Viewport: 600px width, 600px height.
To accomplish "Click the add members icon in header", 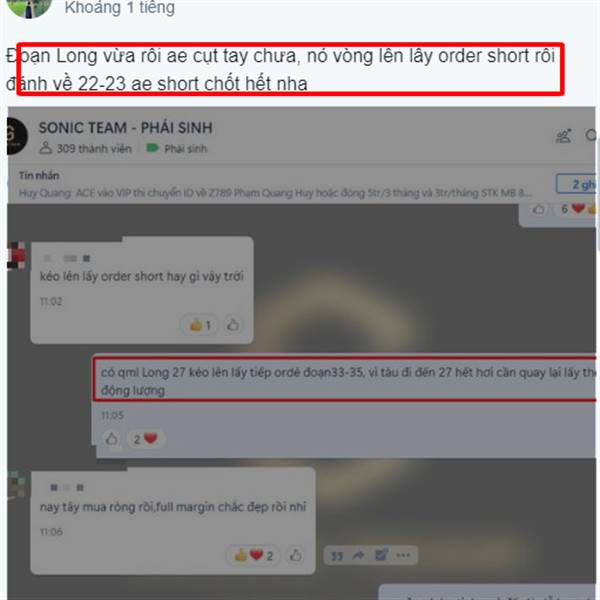I will pos(563,136).
